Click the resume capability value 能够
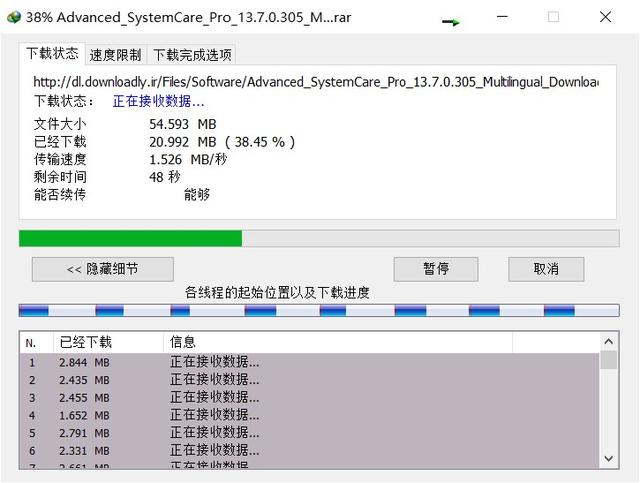 pos(197,195)
